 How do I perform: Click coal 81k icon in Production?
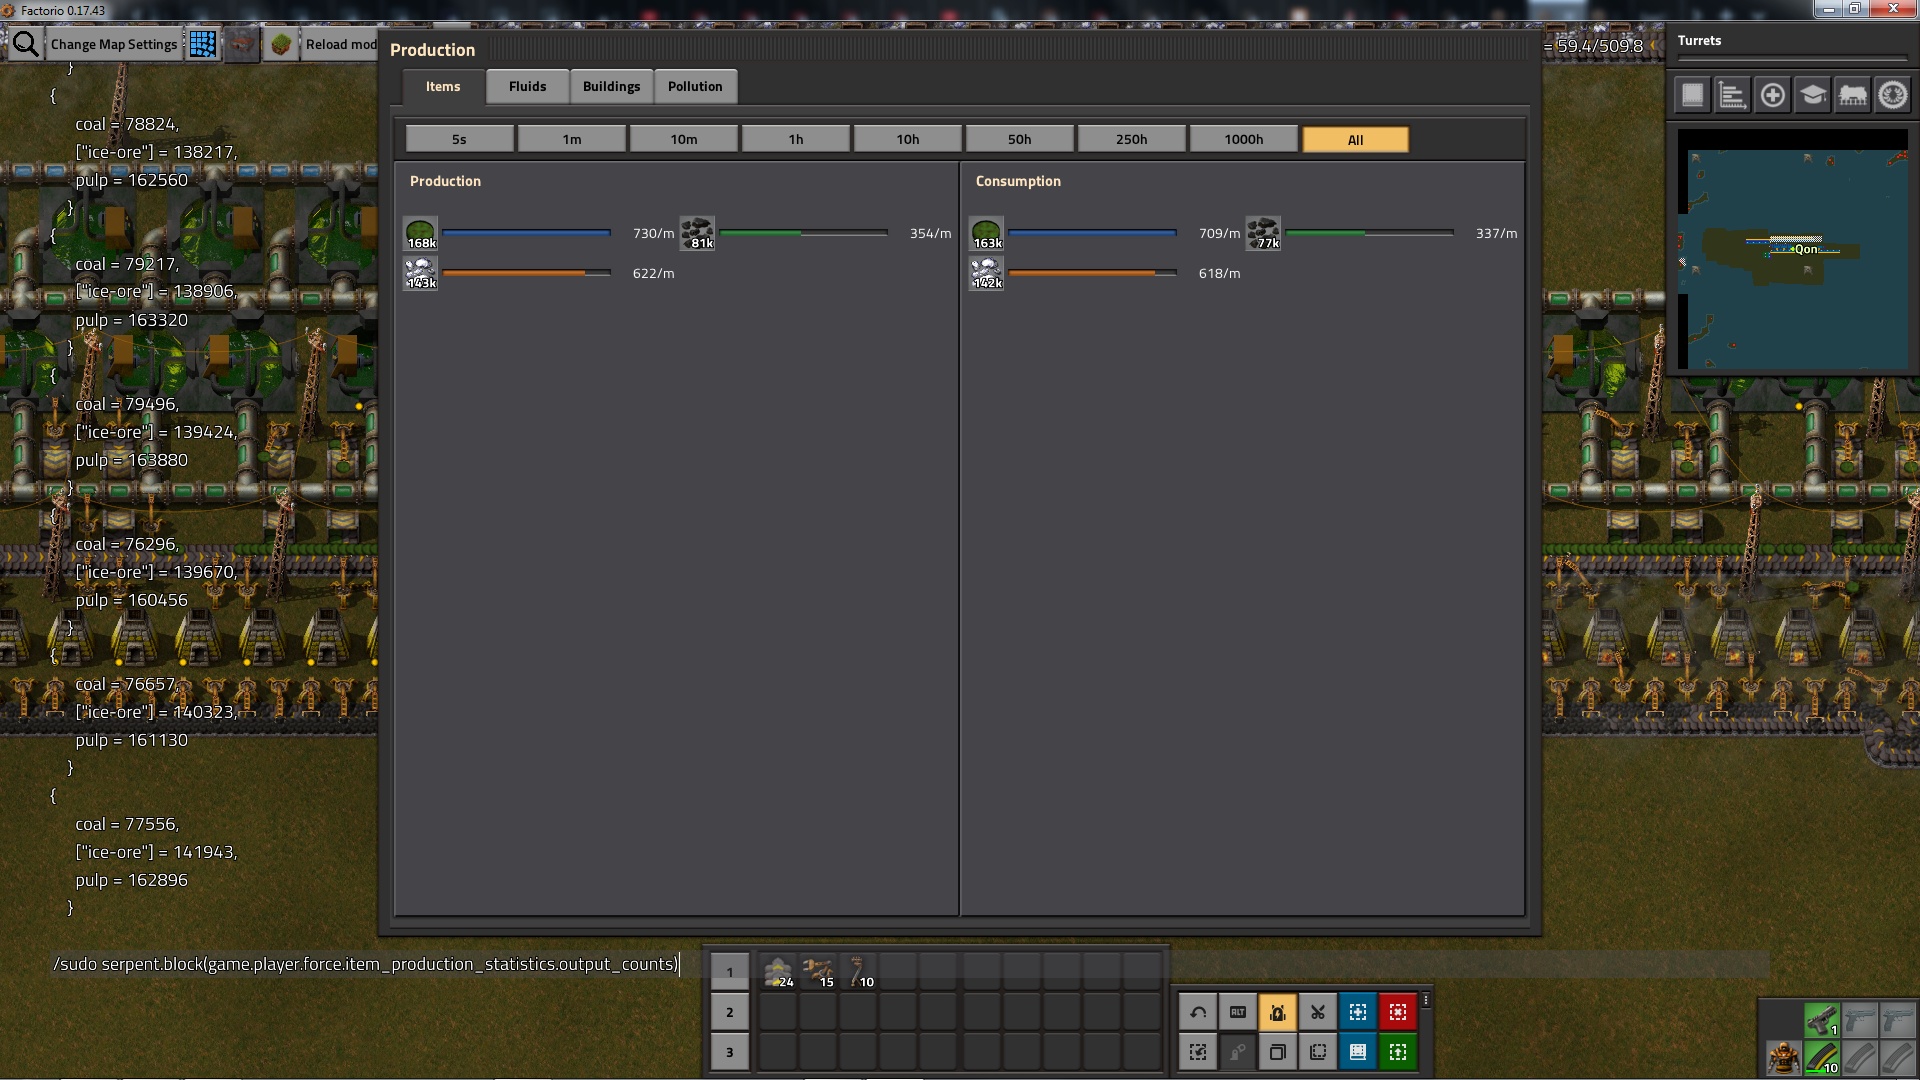pyautogui.click(x=697, y=233)
